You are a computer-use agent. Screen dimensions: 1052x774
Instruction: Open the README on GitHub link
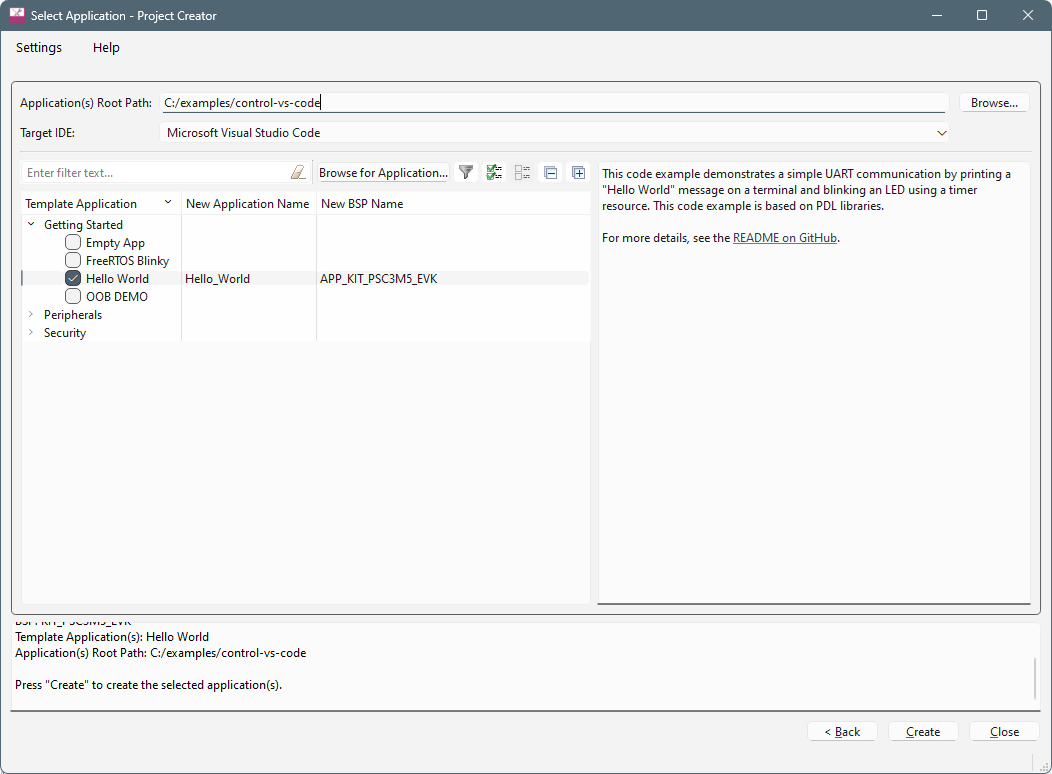point(785,238)
